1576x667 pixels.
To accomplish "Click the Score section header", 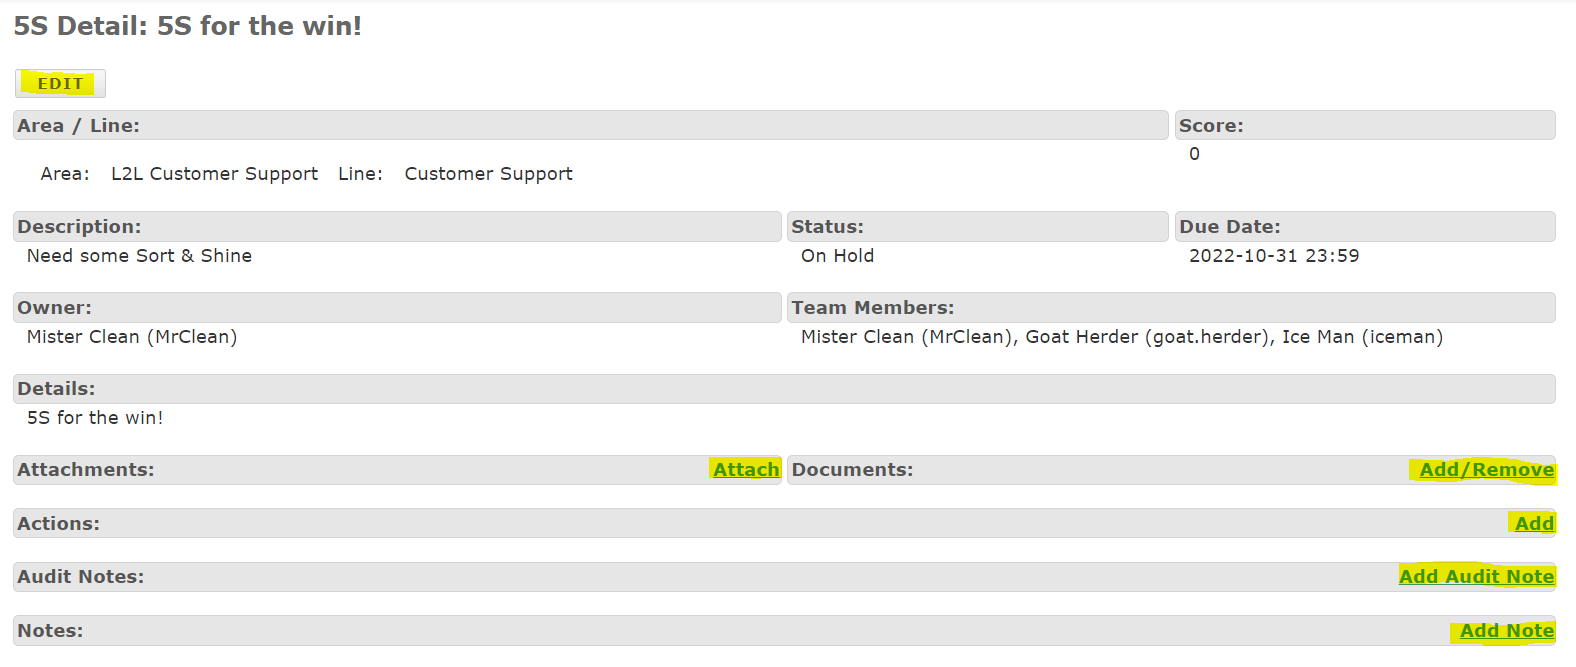I will pyautogui.click(x=1211, y=126).
